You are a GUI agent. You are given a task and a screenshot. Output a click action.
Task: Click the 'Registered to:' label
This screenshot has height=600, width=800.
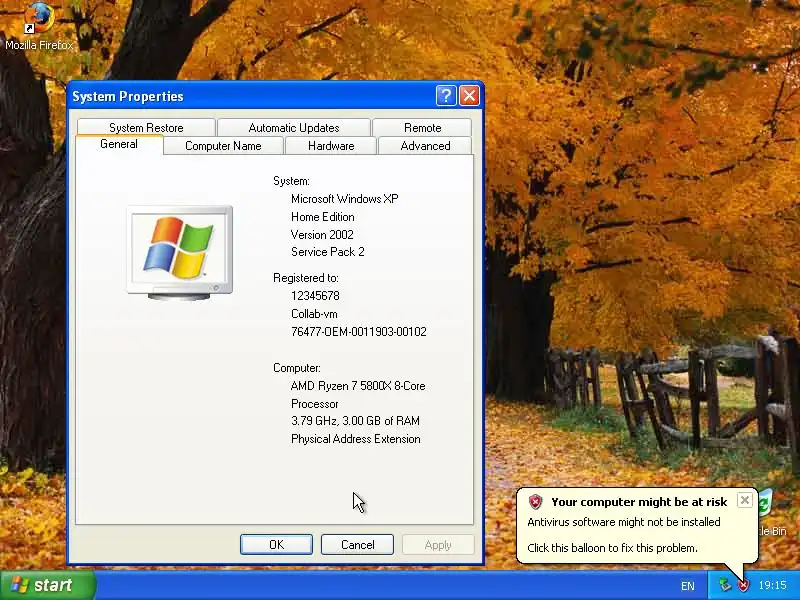pos(306,278)
